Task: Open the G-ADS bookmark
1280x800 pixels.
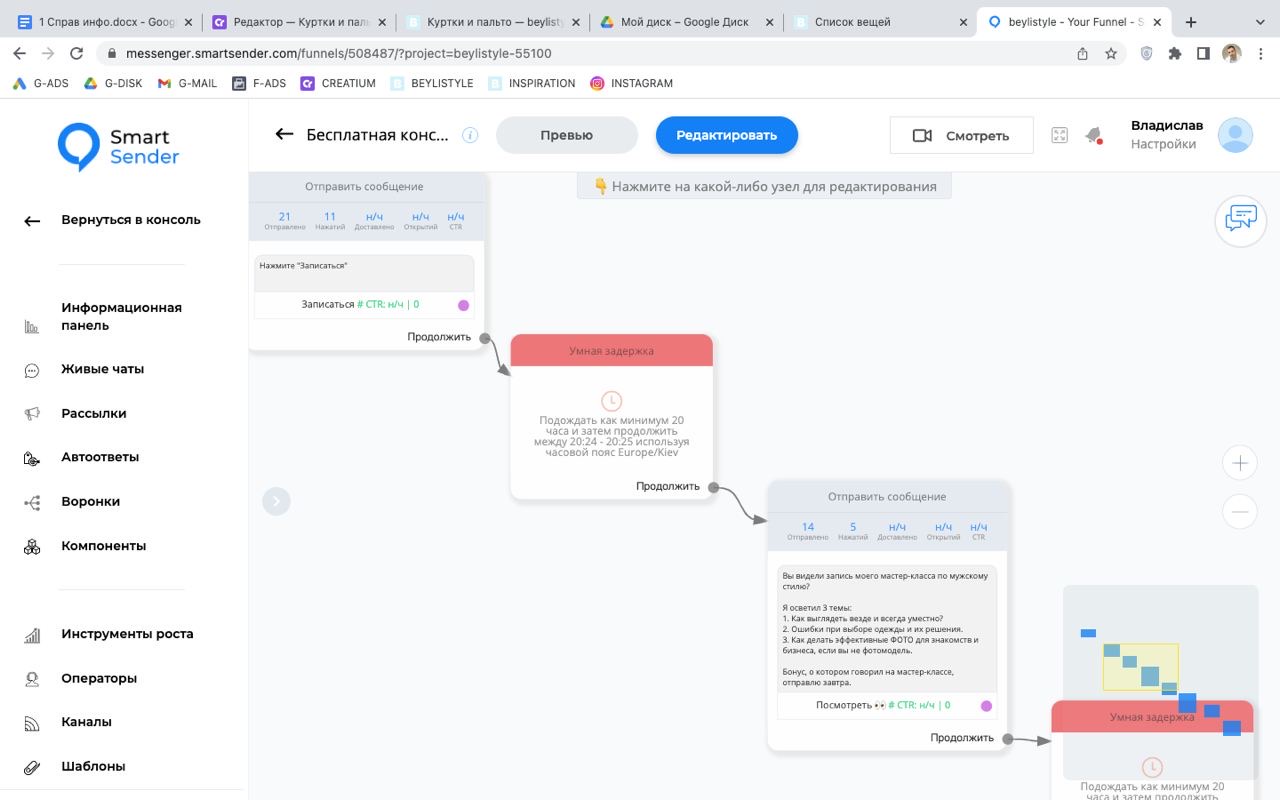Action: [x=41, y=83]
